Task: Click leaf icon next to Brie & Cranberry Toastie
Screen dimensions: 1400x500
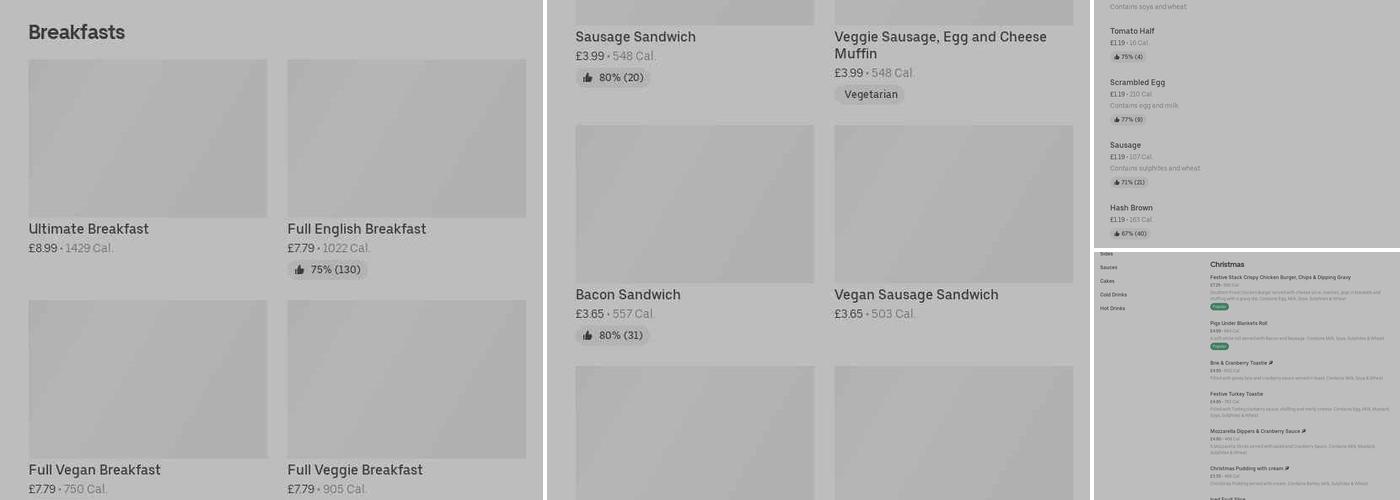Action: pos(1271,363)
